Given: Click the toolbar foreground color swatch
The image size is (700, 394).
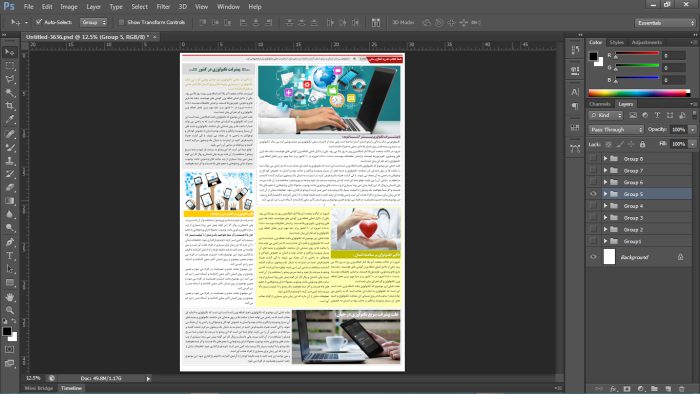Looking at the screenshot, I should pyautogui.click(x=7, y=331).
